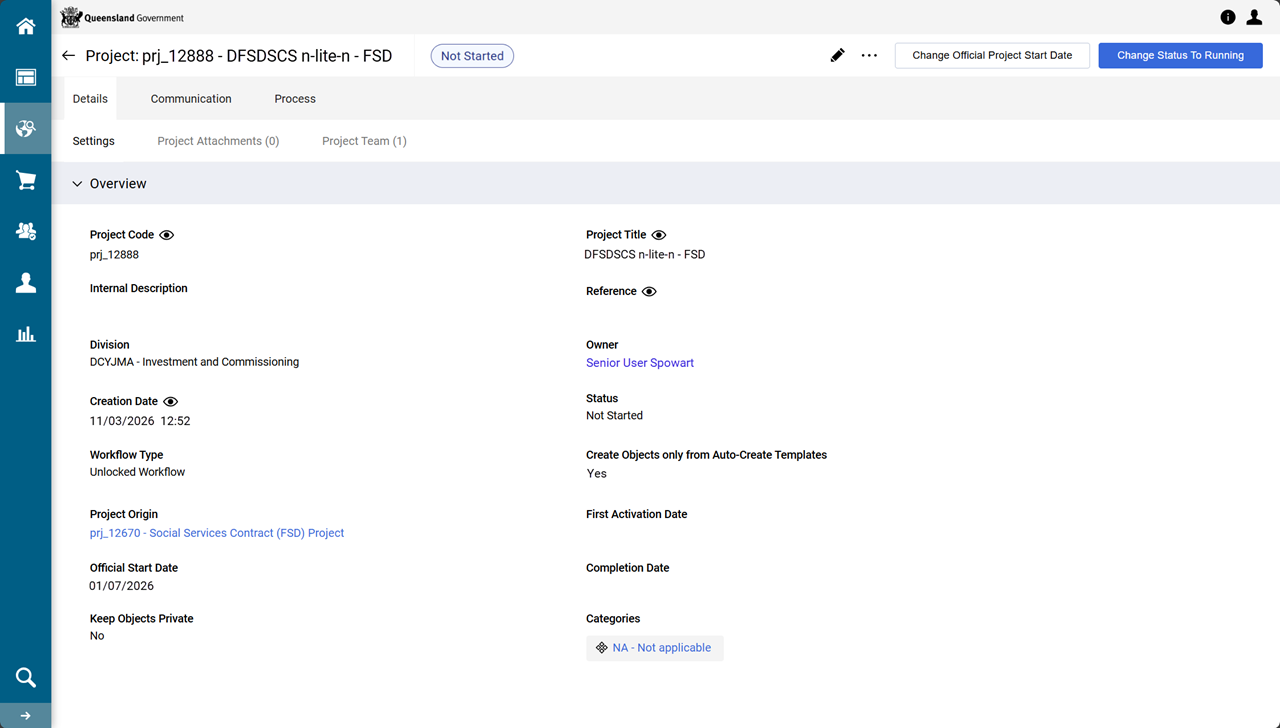Click the user profile icon top right
Screen dimensions: 1280x728
tap(1254, 17)
